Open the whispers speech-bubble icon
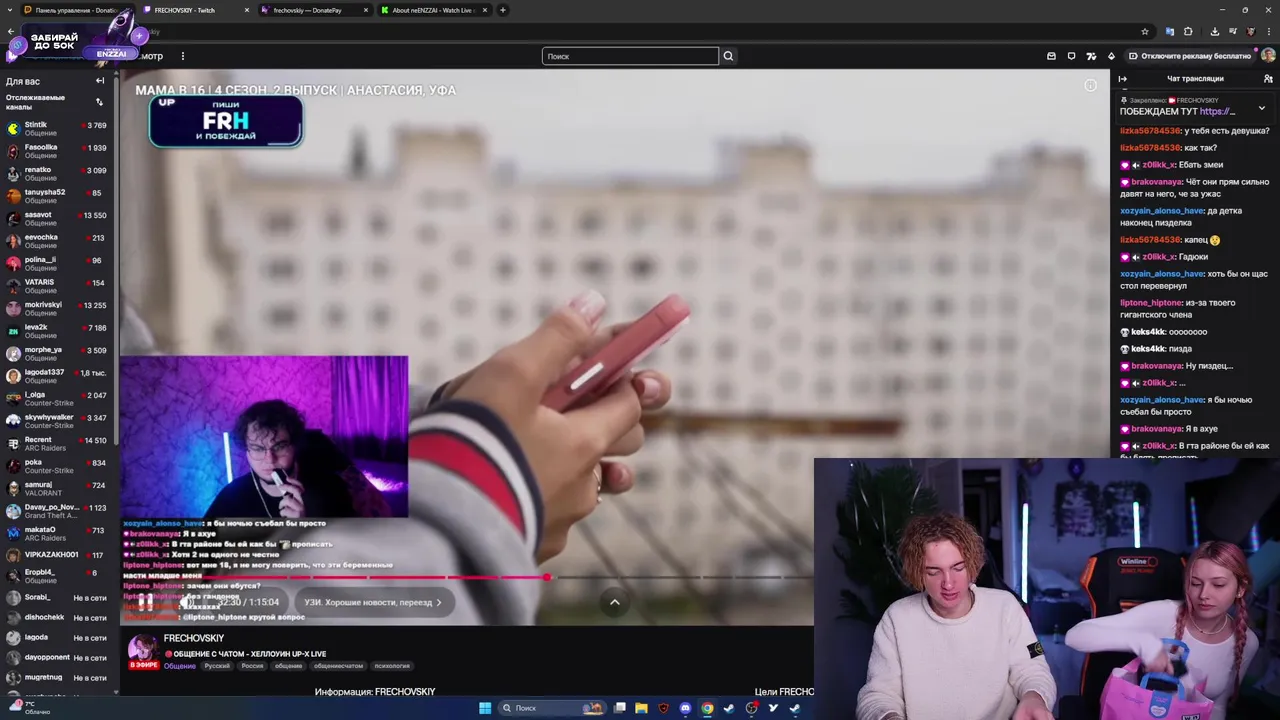1280x720 pixels. tap(1071, 56)
